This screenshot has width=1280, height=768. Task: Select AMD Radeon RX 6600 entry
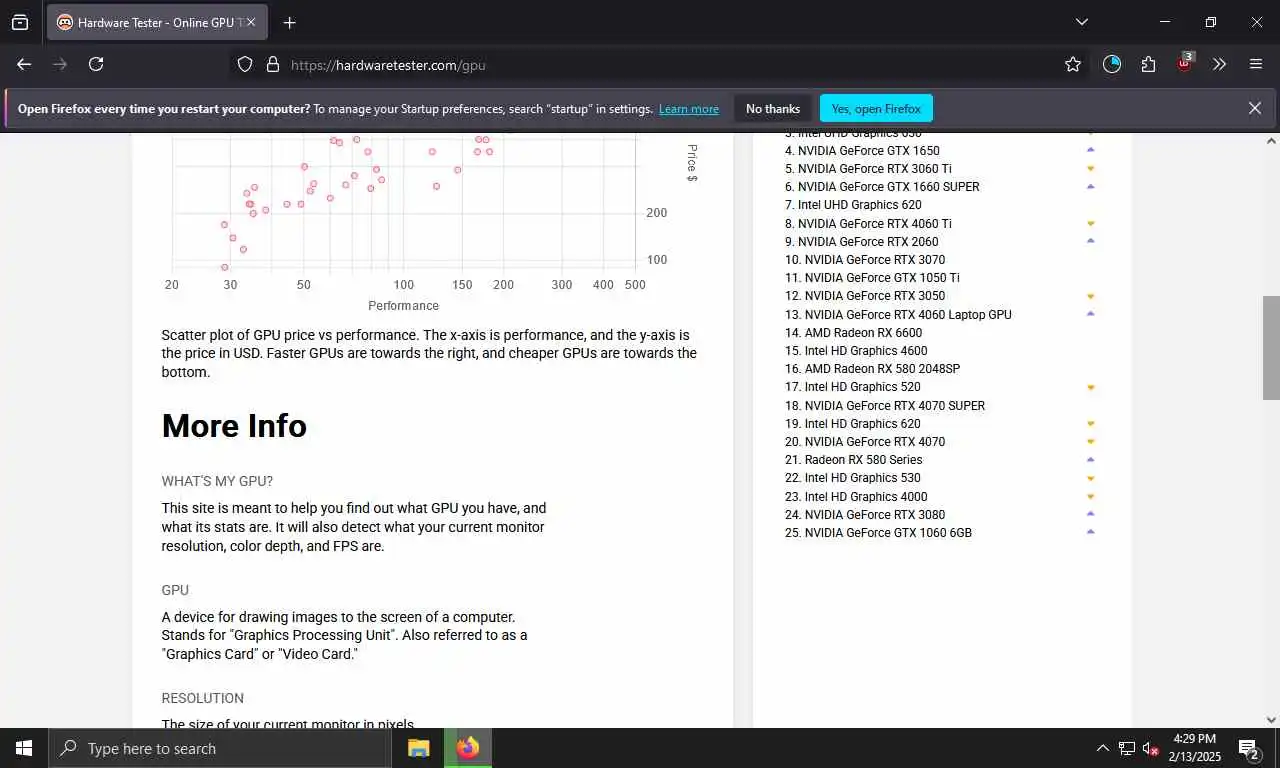(863, 333)
